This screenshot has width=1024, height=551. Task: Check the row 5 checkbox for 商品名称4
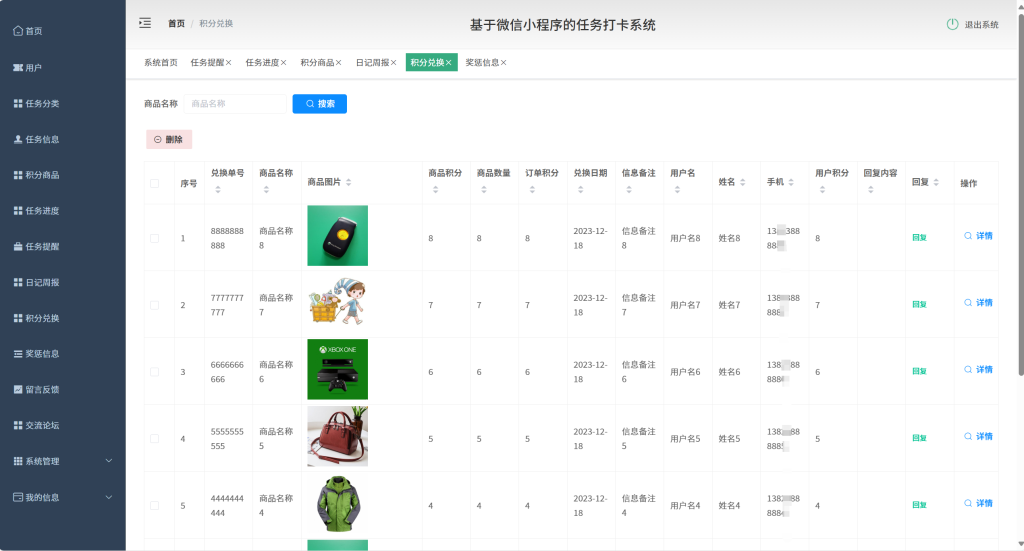click(155, 505)
